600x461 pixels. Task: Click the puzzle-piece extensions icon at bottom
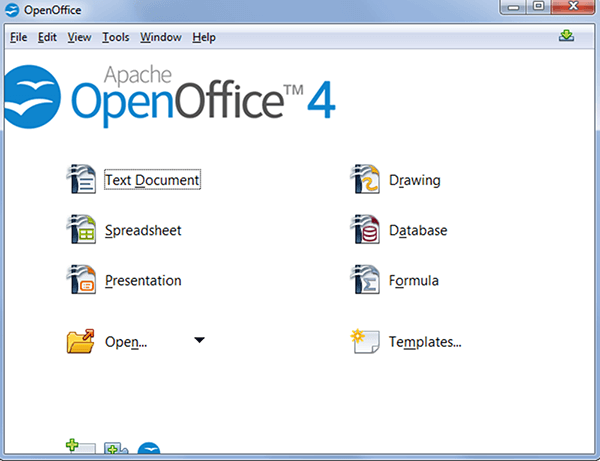click(117, 451)
